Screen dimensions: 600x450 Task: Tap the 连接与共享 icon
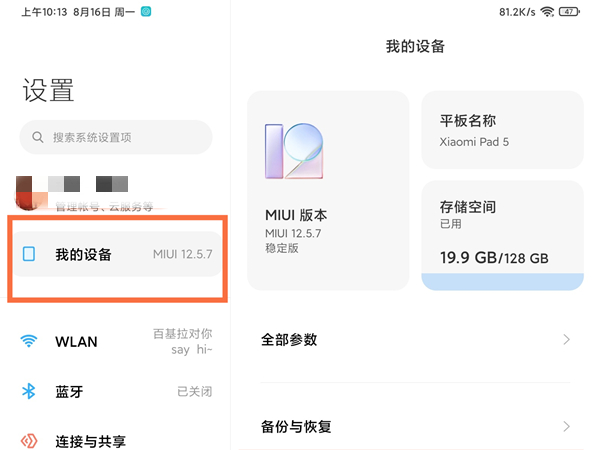coord(30,440)
